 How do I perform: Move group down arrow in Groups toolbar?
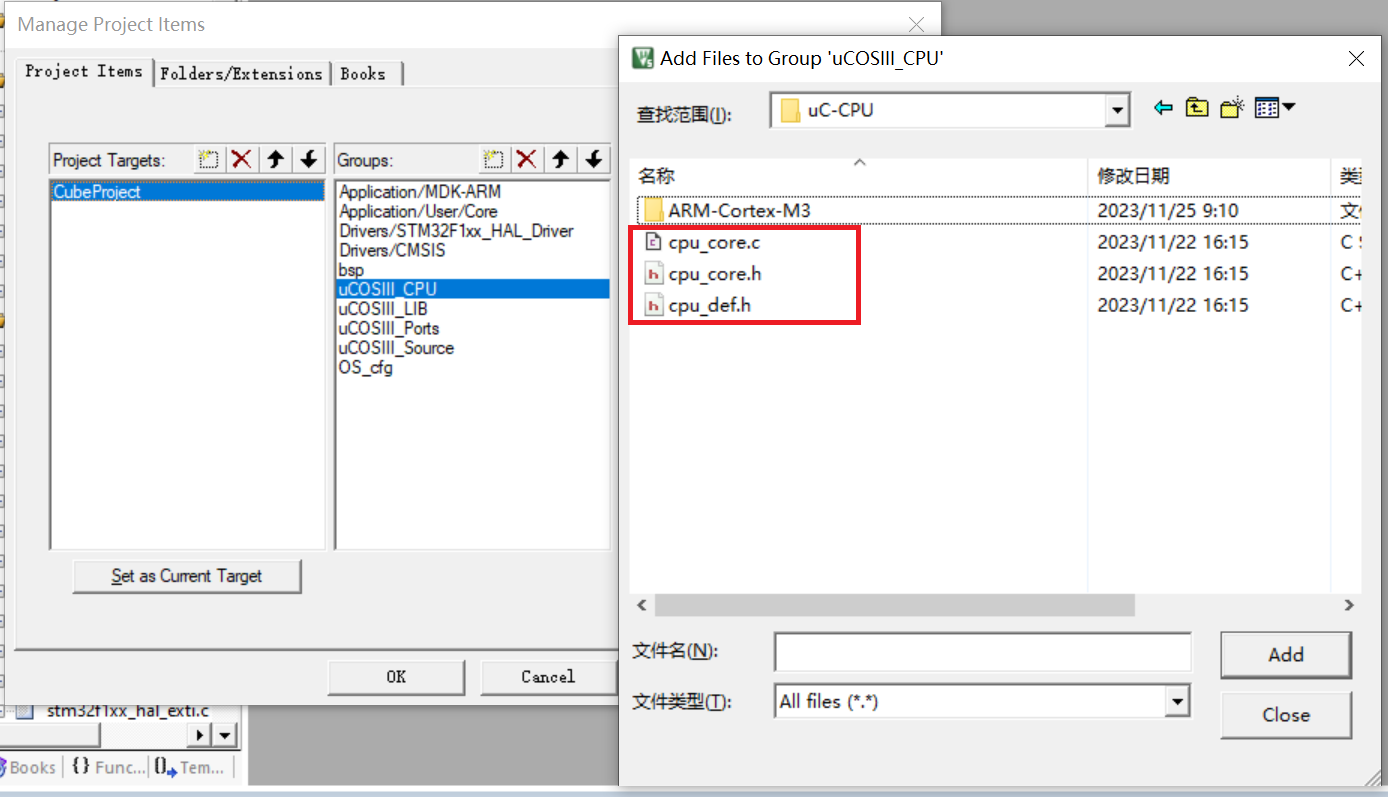click(x=593, y=159)
